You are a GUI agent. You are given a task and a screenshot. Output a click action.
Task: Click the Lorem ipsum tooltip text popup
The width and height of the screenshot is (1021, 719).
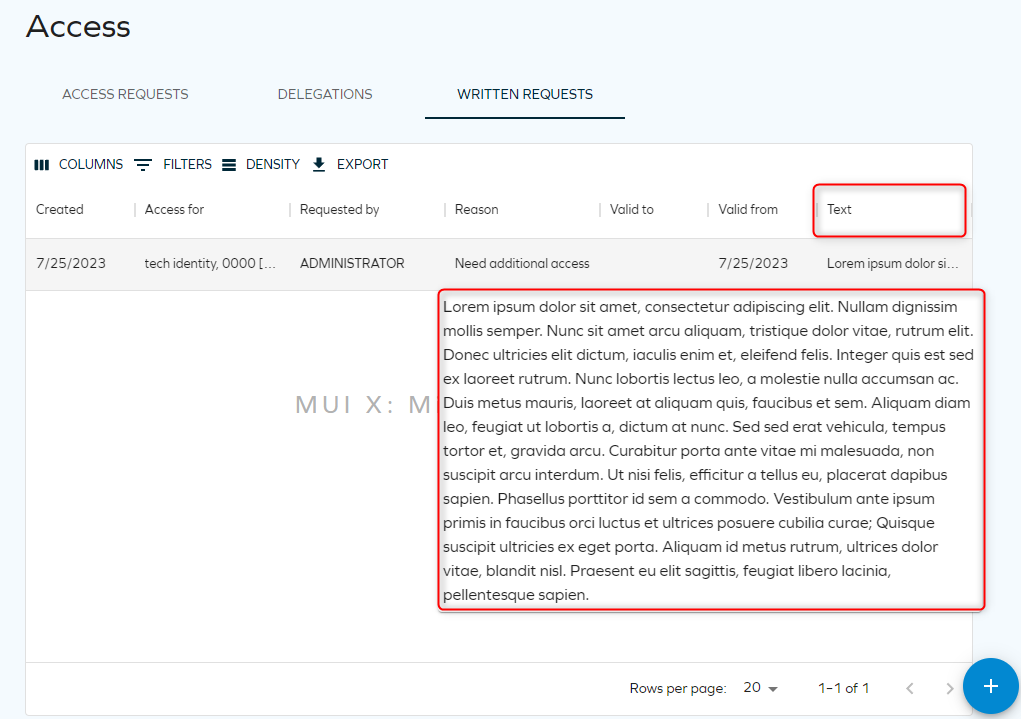pyautogui.click(x=711, y=451)
